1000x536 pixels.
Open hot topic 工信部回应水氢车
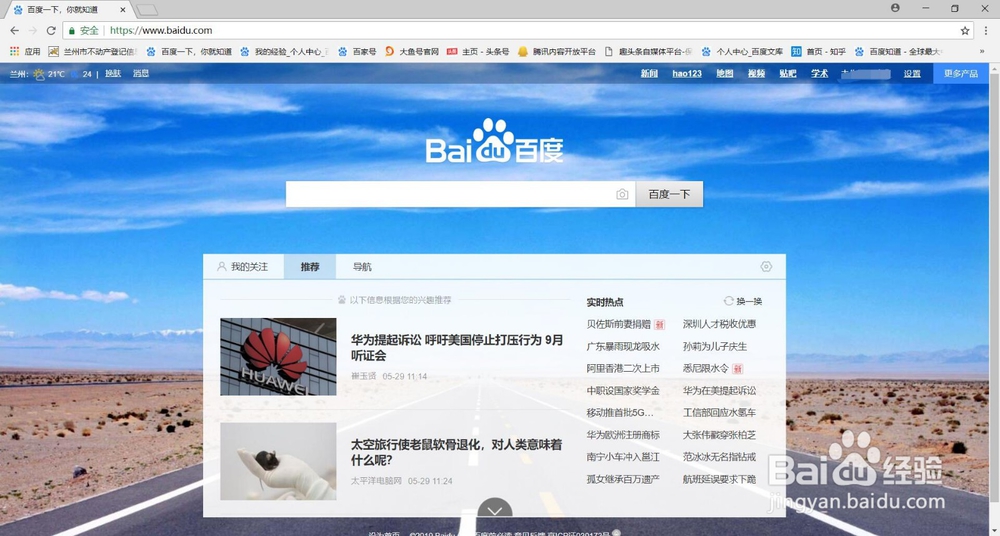click(x=719, y=413)
